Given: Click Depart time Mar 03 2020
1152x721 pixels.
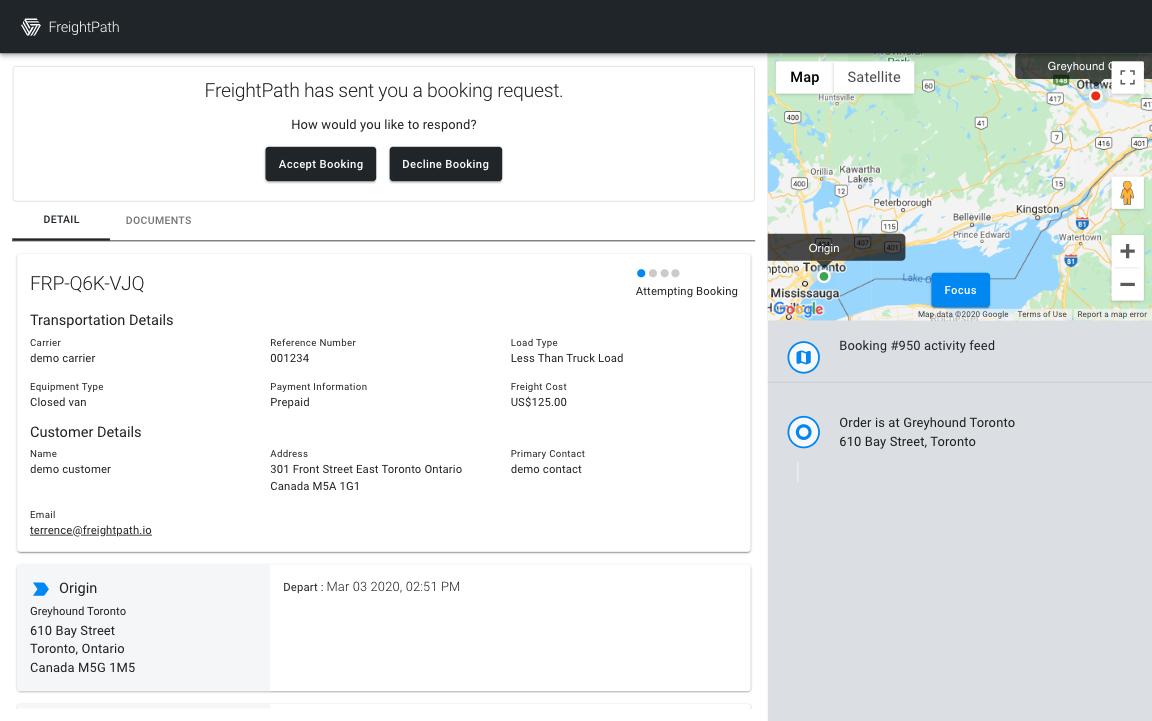Looking at the screenshot, I should click(393, 587).
